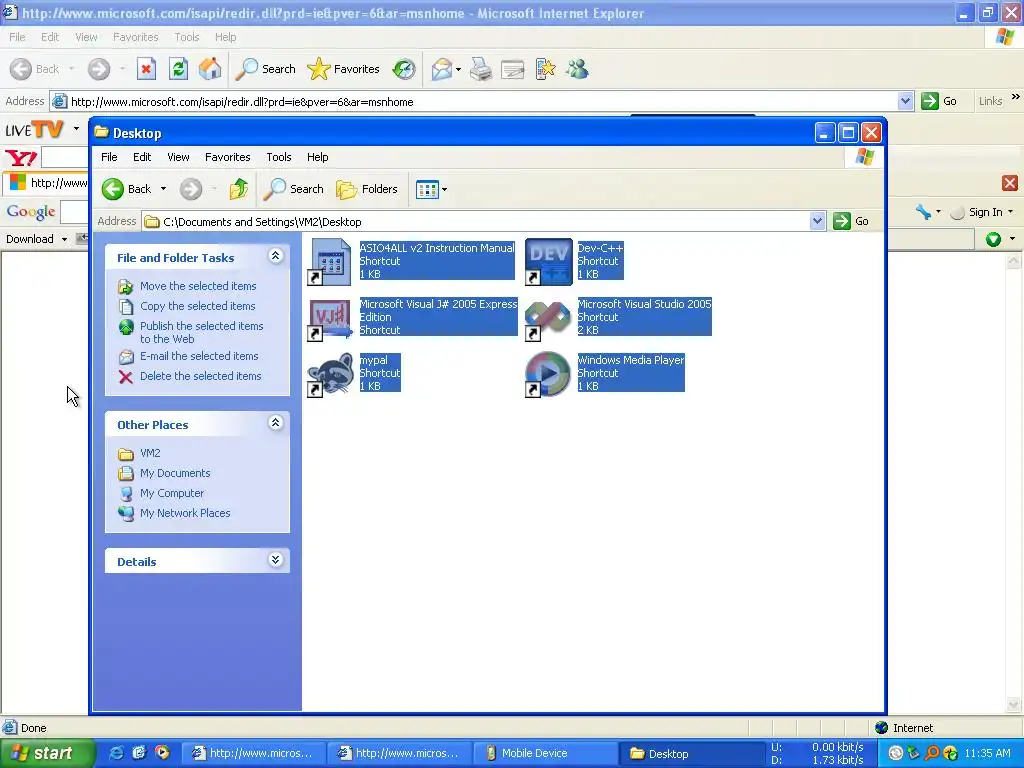
Task: Open the Download toolbar dropdown
Action: click(x=64, y=239)
